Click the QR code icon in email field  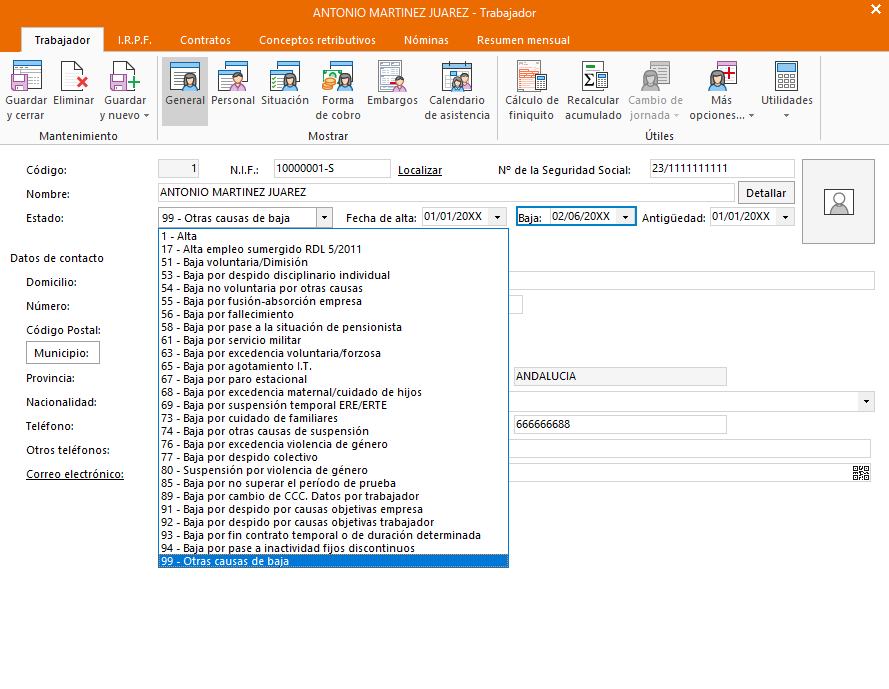click(861, 473)
